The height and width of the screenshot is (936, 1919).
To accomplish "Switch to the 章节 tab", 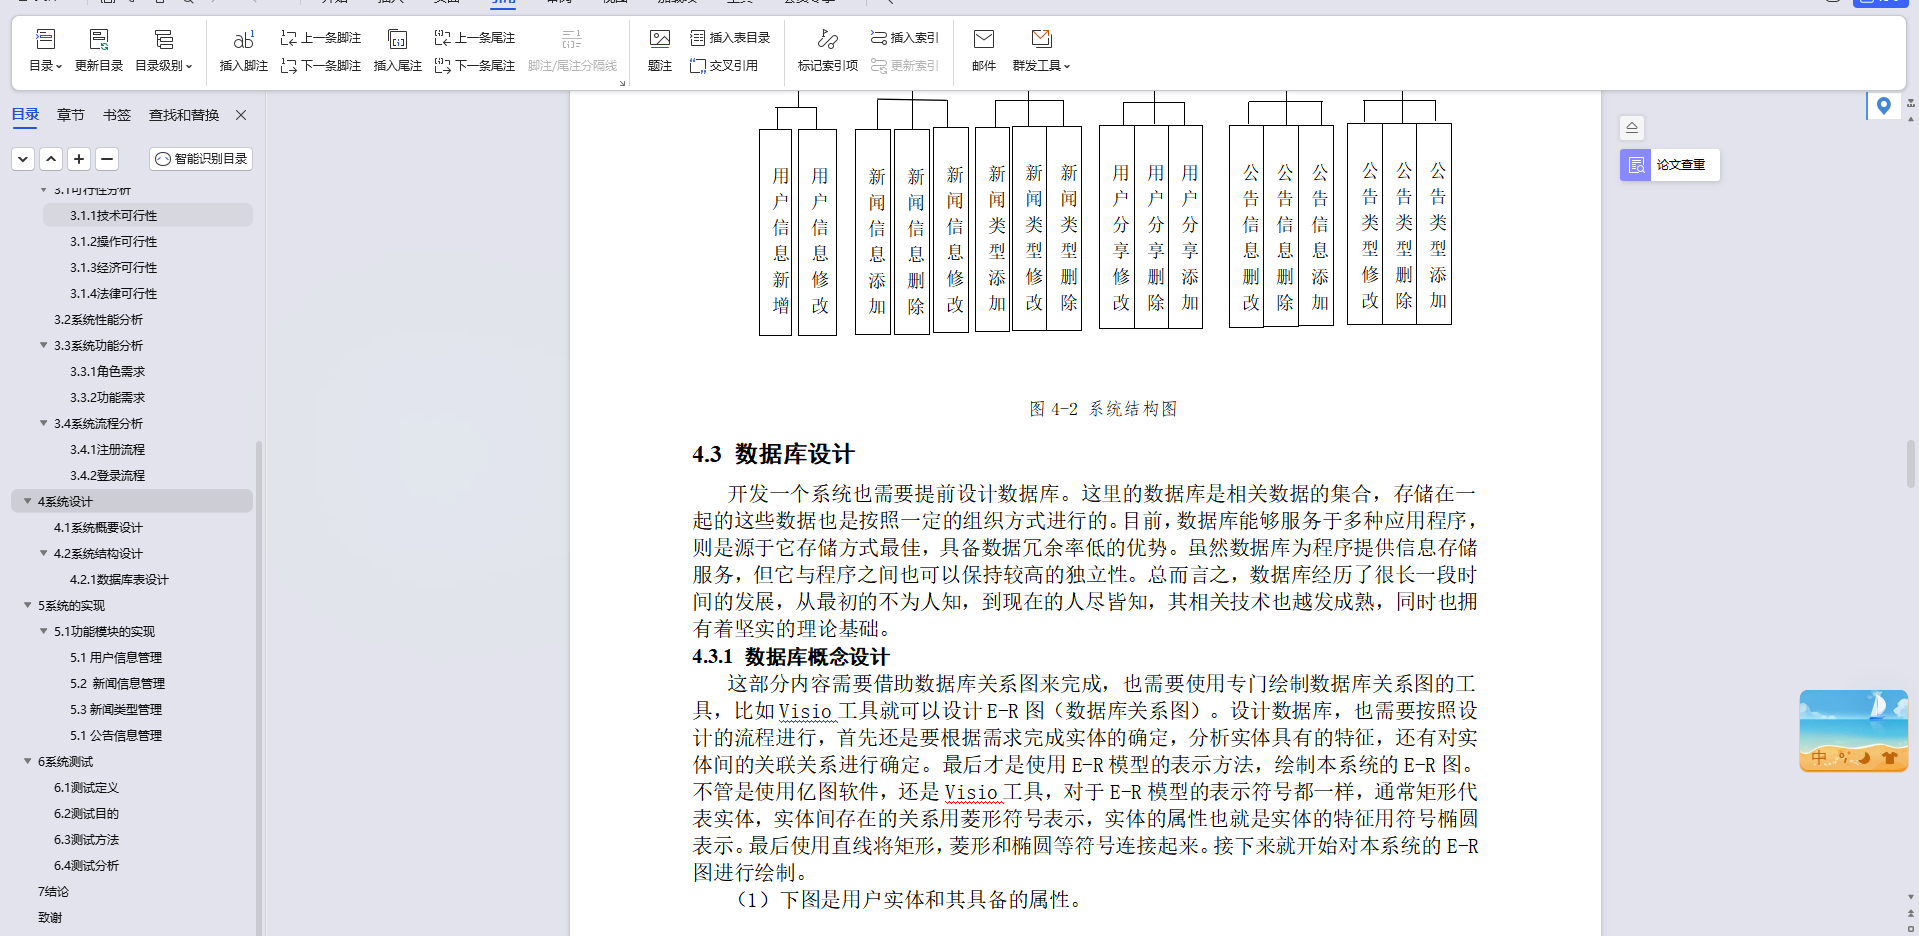I will (71, 115).
